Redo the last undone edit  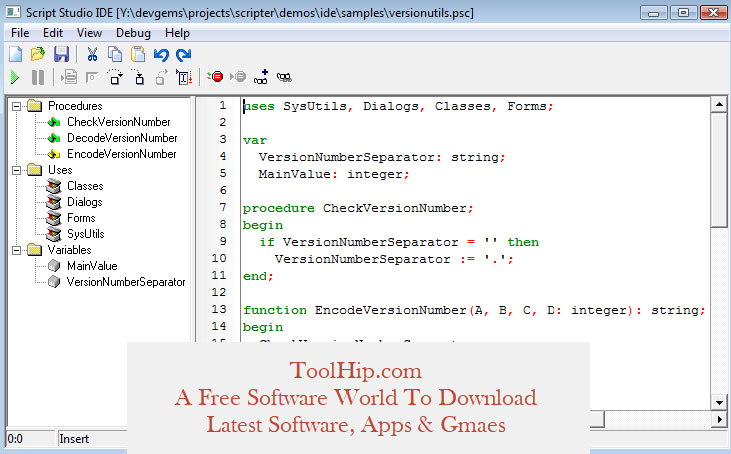(x=184, y=55)
